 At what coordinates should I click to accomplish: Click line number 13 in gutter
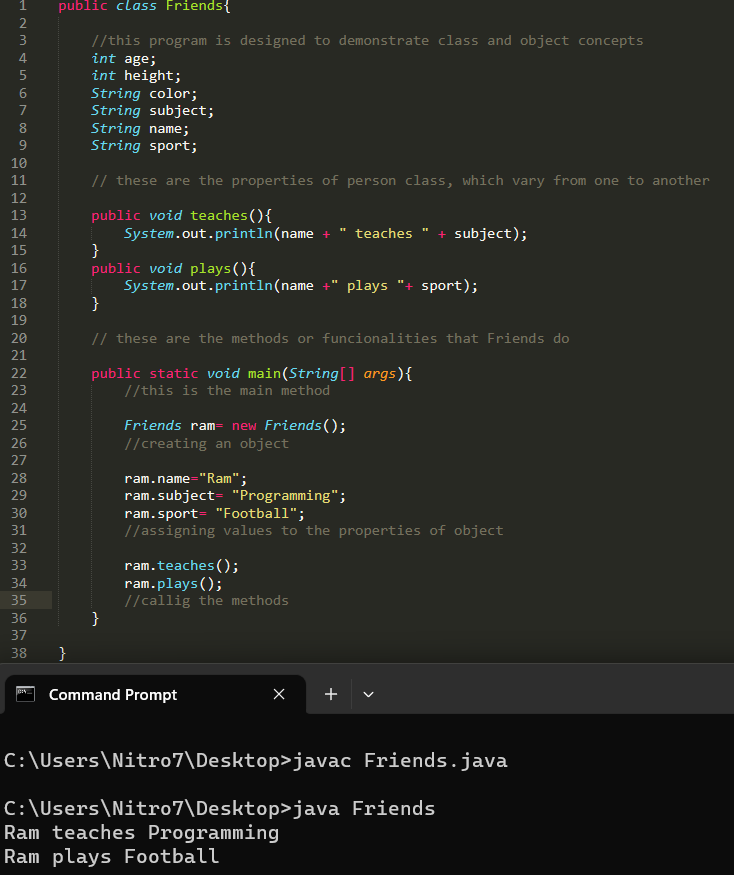pos(19,215)
